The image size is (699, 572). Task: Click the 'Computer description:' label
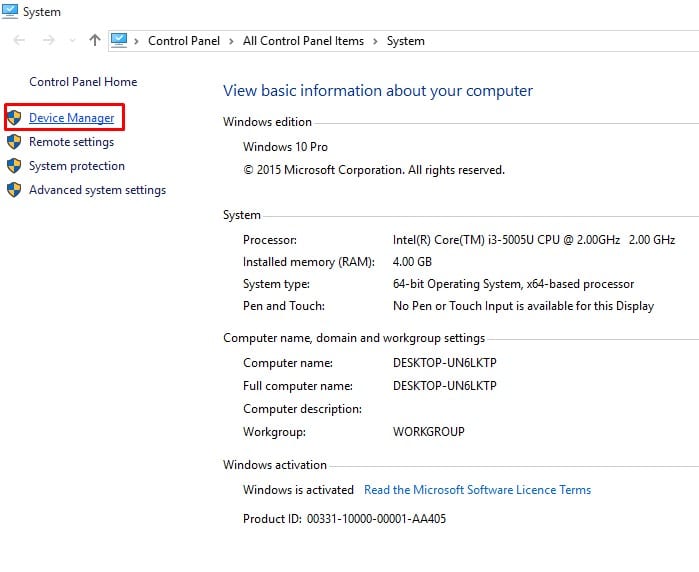point(302,409)
